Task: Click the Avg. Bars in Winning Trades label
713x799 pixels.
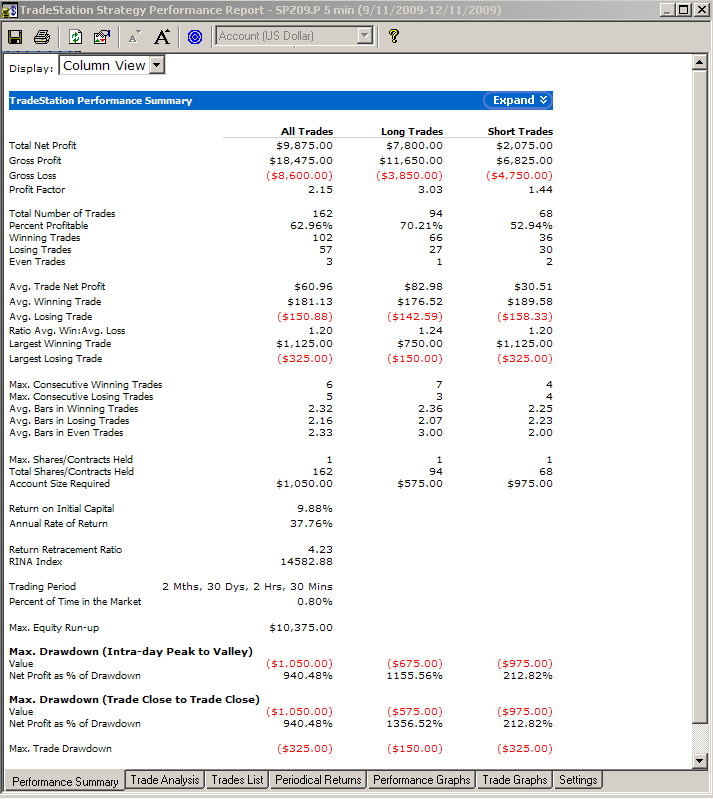Action: (x=73, y=409)
